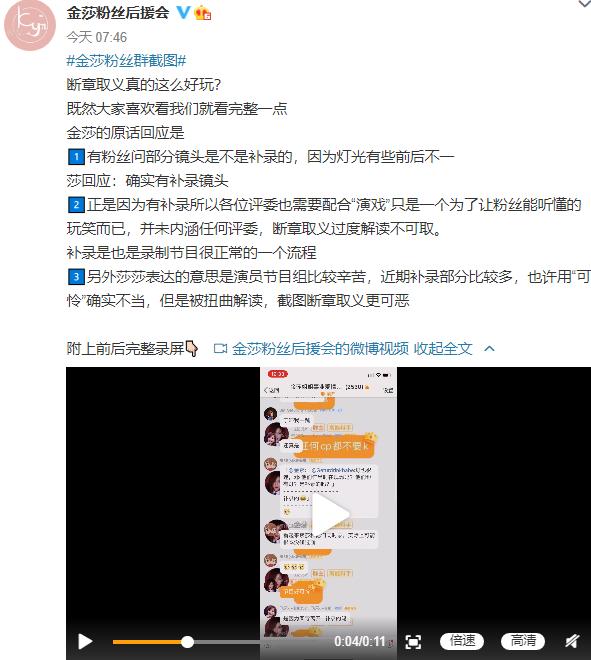The image size is (591, 660).
Task: Collapse the post with the 收起全文 link
Action: [x=443, y=349]
